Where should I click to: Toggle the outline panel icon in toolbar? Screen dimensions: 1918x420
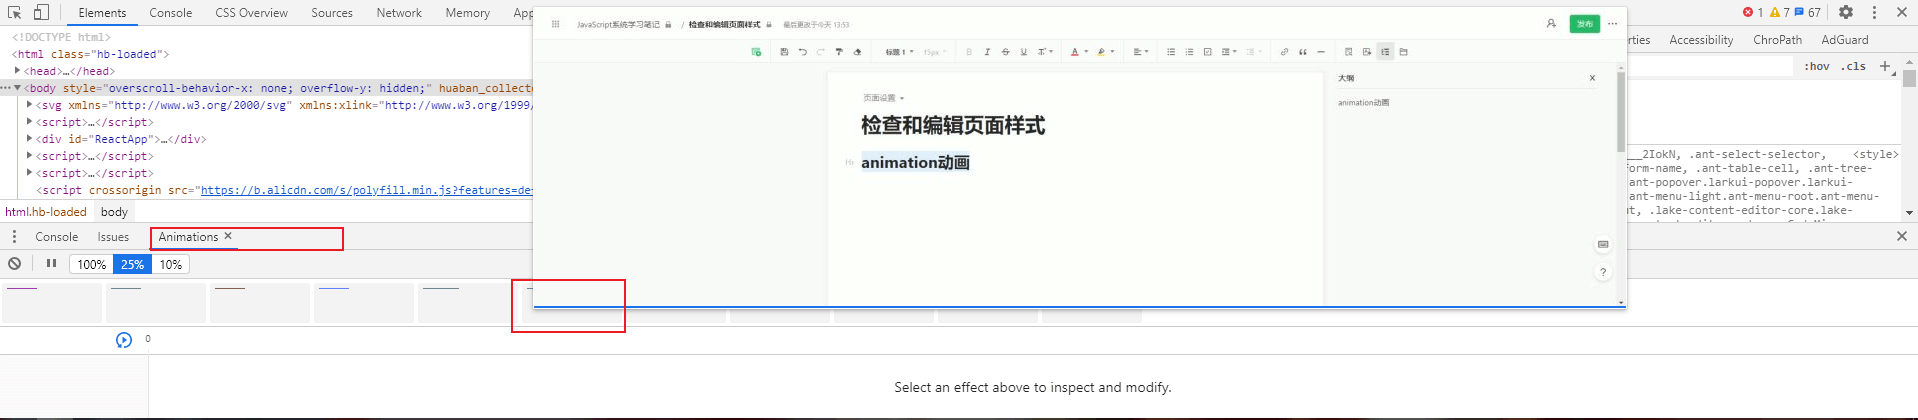click(x=1385, y=52)
